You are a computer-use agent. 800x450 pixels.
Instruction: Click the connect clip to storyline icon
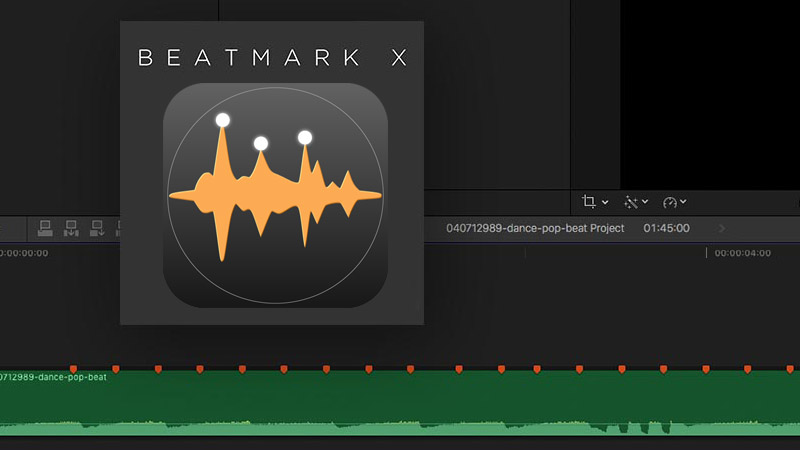point(45,228)
